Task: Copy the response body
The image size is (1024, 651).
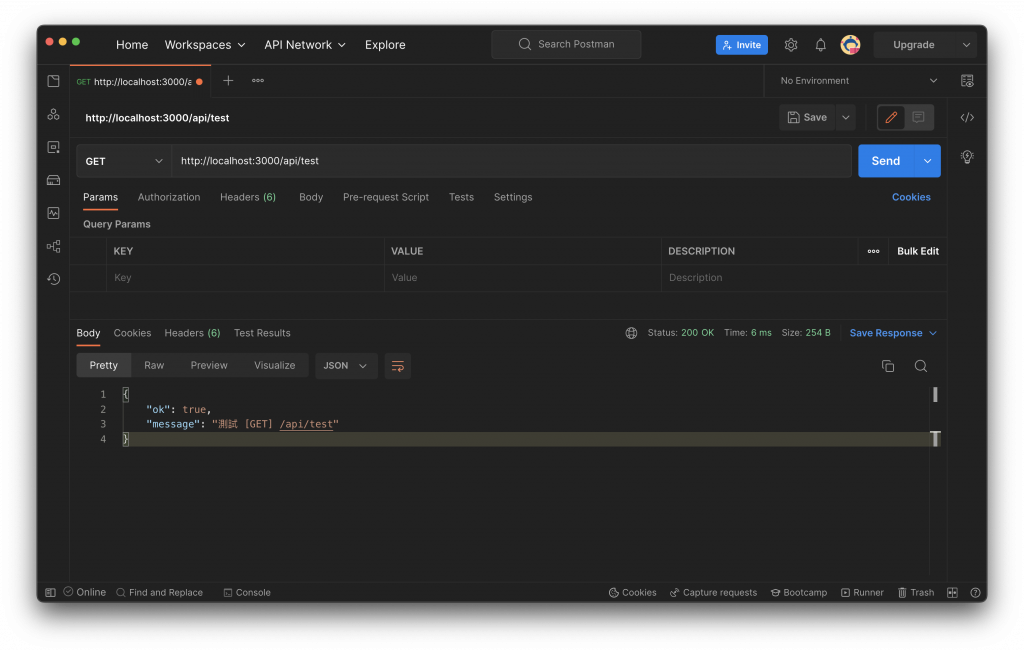Action: coord(888,366)
